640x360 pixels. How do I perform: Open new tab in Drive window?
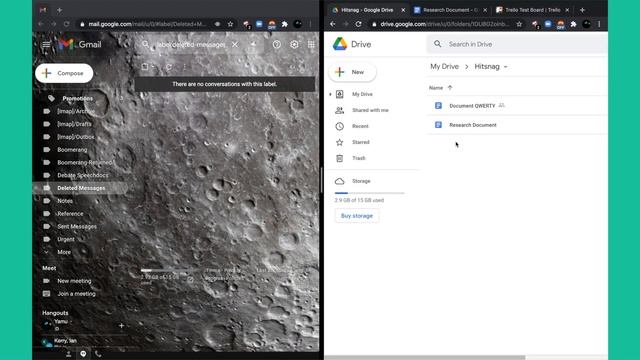click(582, 10)
